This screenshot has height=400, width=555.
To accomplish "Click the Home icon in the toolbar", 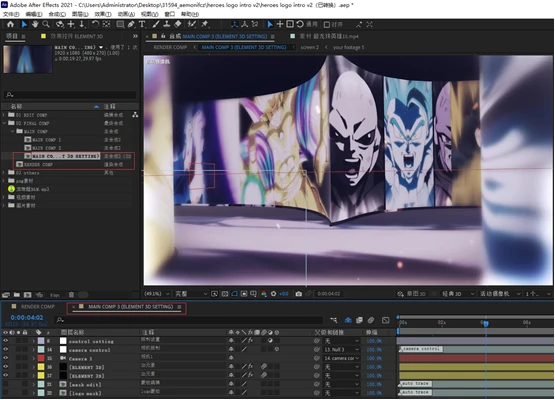I will pyautogui.click(x=10, y=24).
